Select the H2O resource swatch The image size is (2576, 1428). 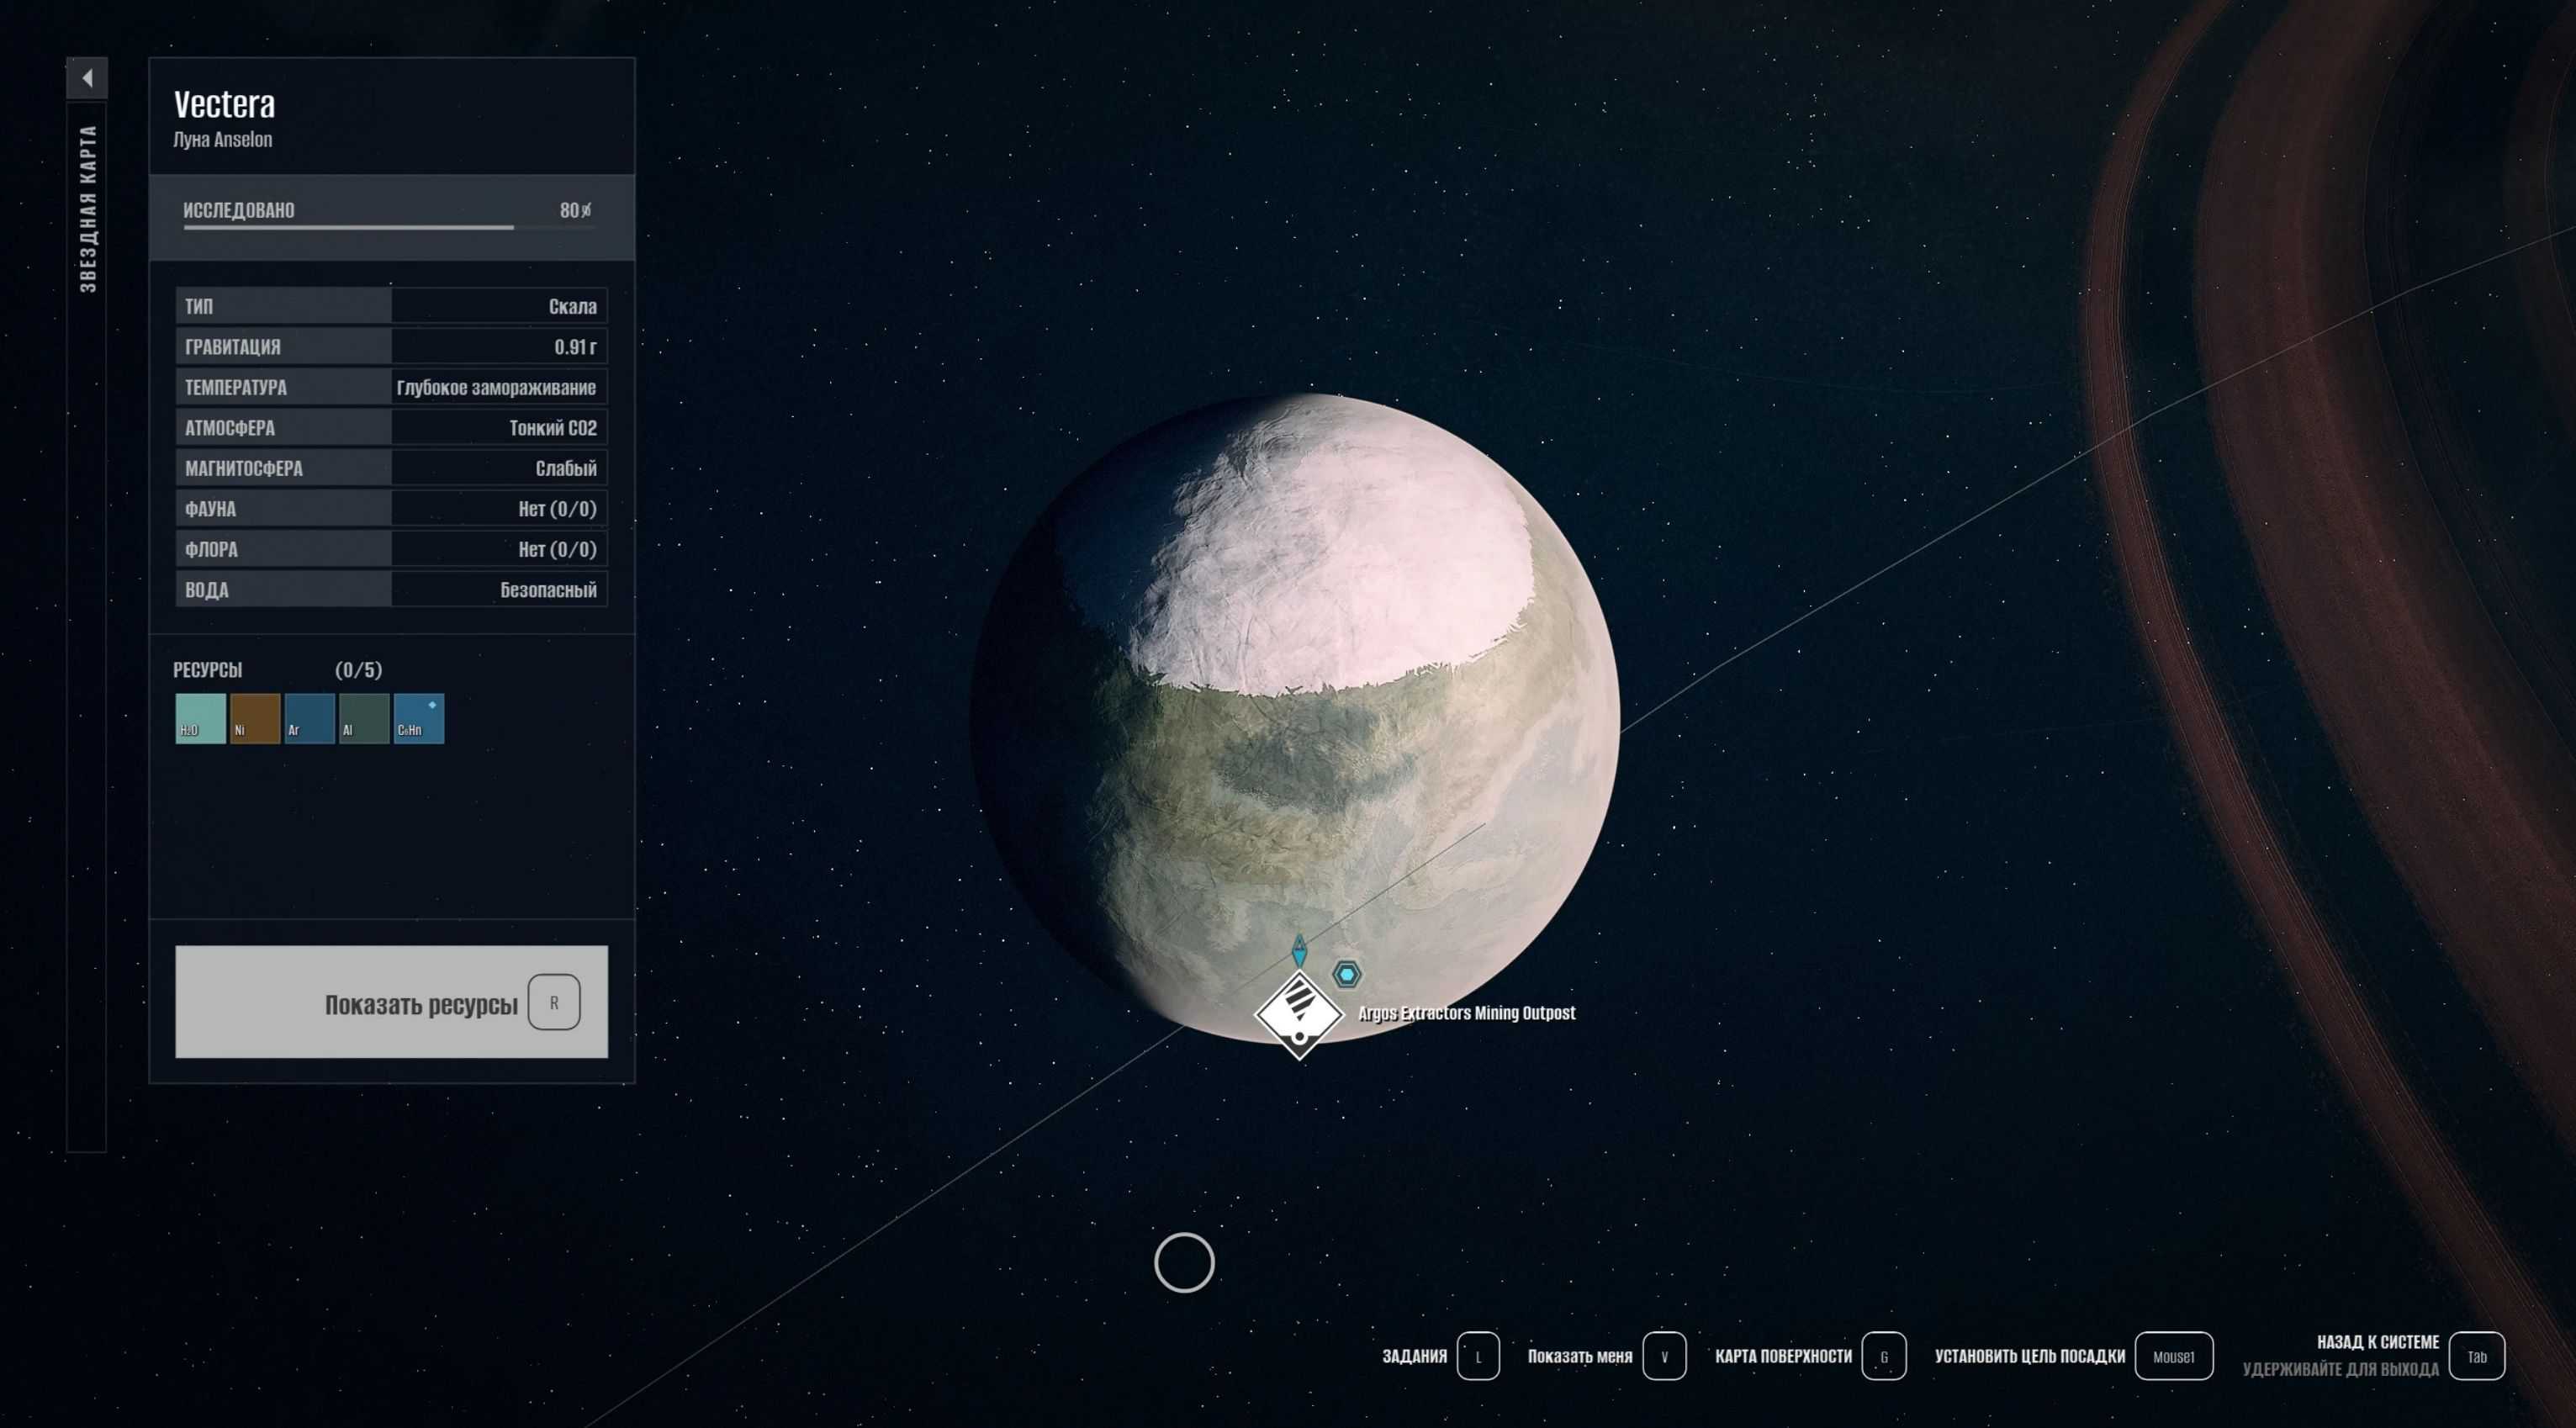click(x=200, y=718)
